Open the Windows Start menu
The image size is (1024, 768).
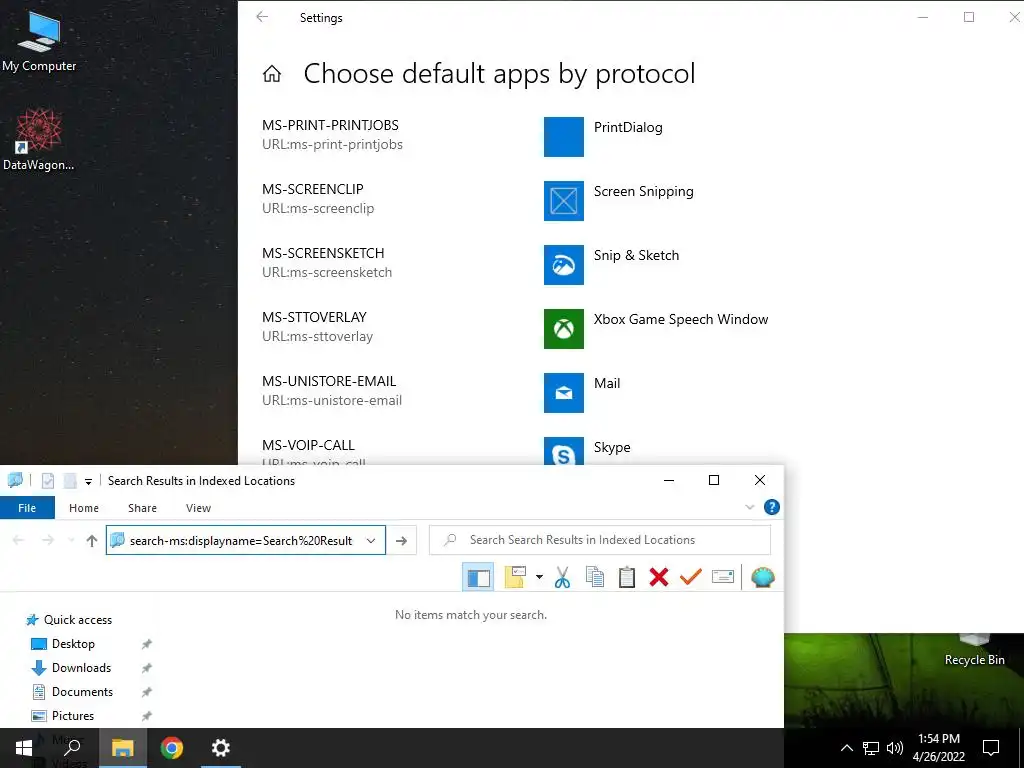(24, 748)
